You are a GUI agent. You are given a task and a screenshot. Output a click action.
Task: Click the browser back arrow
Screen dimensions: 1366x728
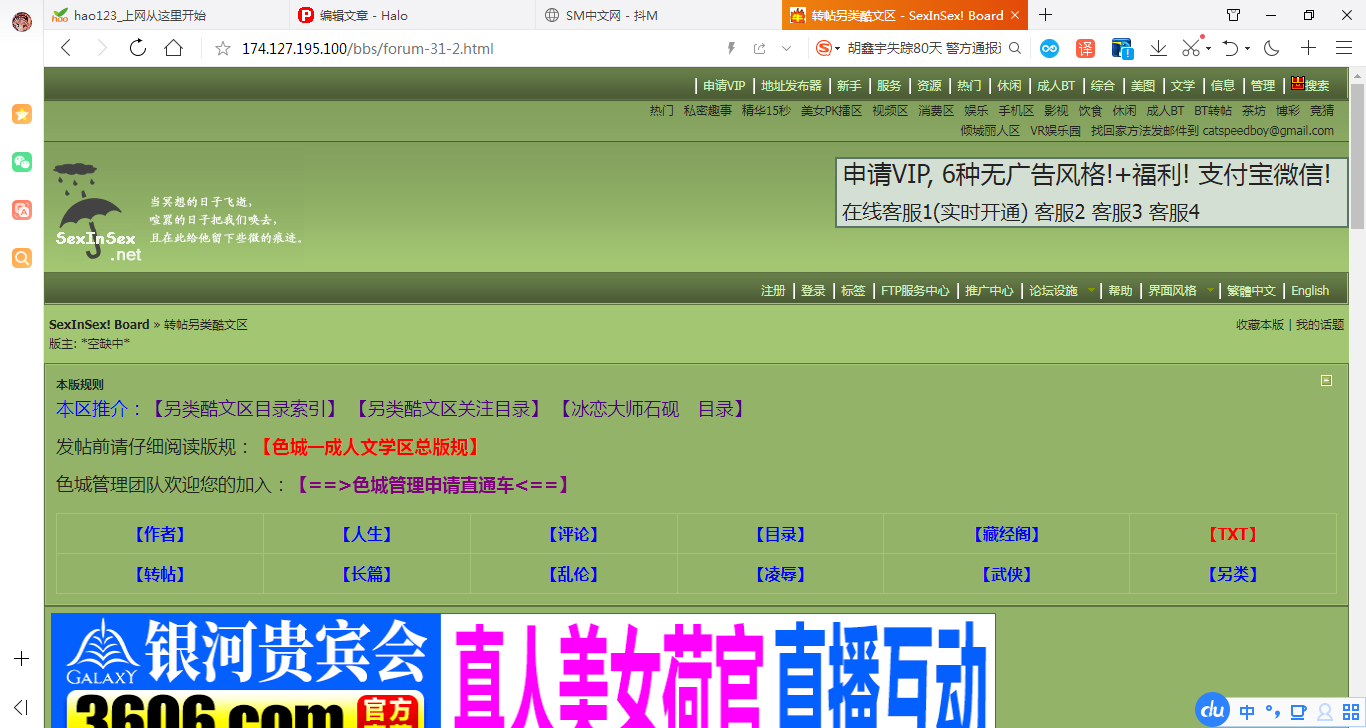66,48
